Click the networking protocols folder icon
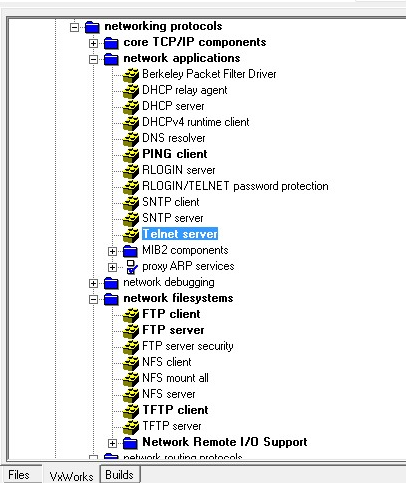This screenshot has height=490, width=406. point(92,27)
